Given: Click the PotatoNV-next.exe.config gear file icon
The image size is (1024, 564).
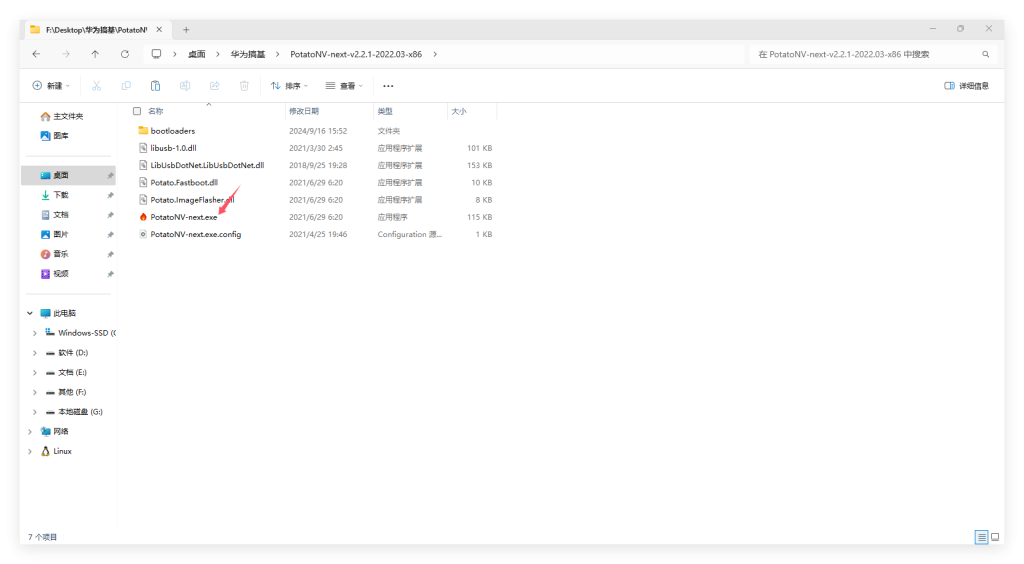Looking at the screenshot, I should click(143, 234).
